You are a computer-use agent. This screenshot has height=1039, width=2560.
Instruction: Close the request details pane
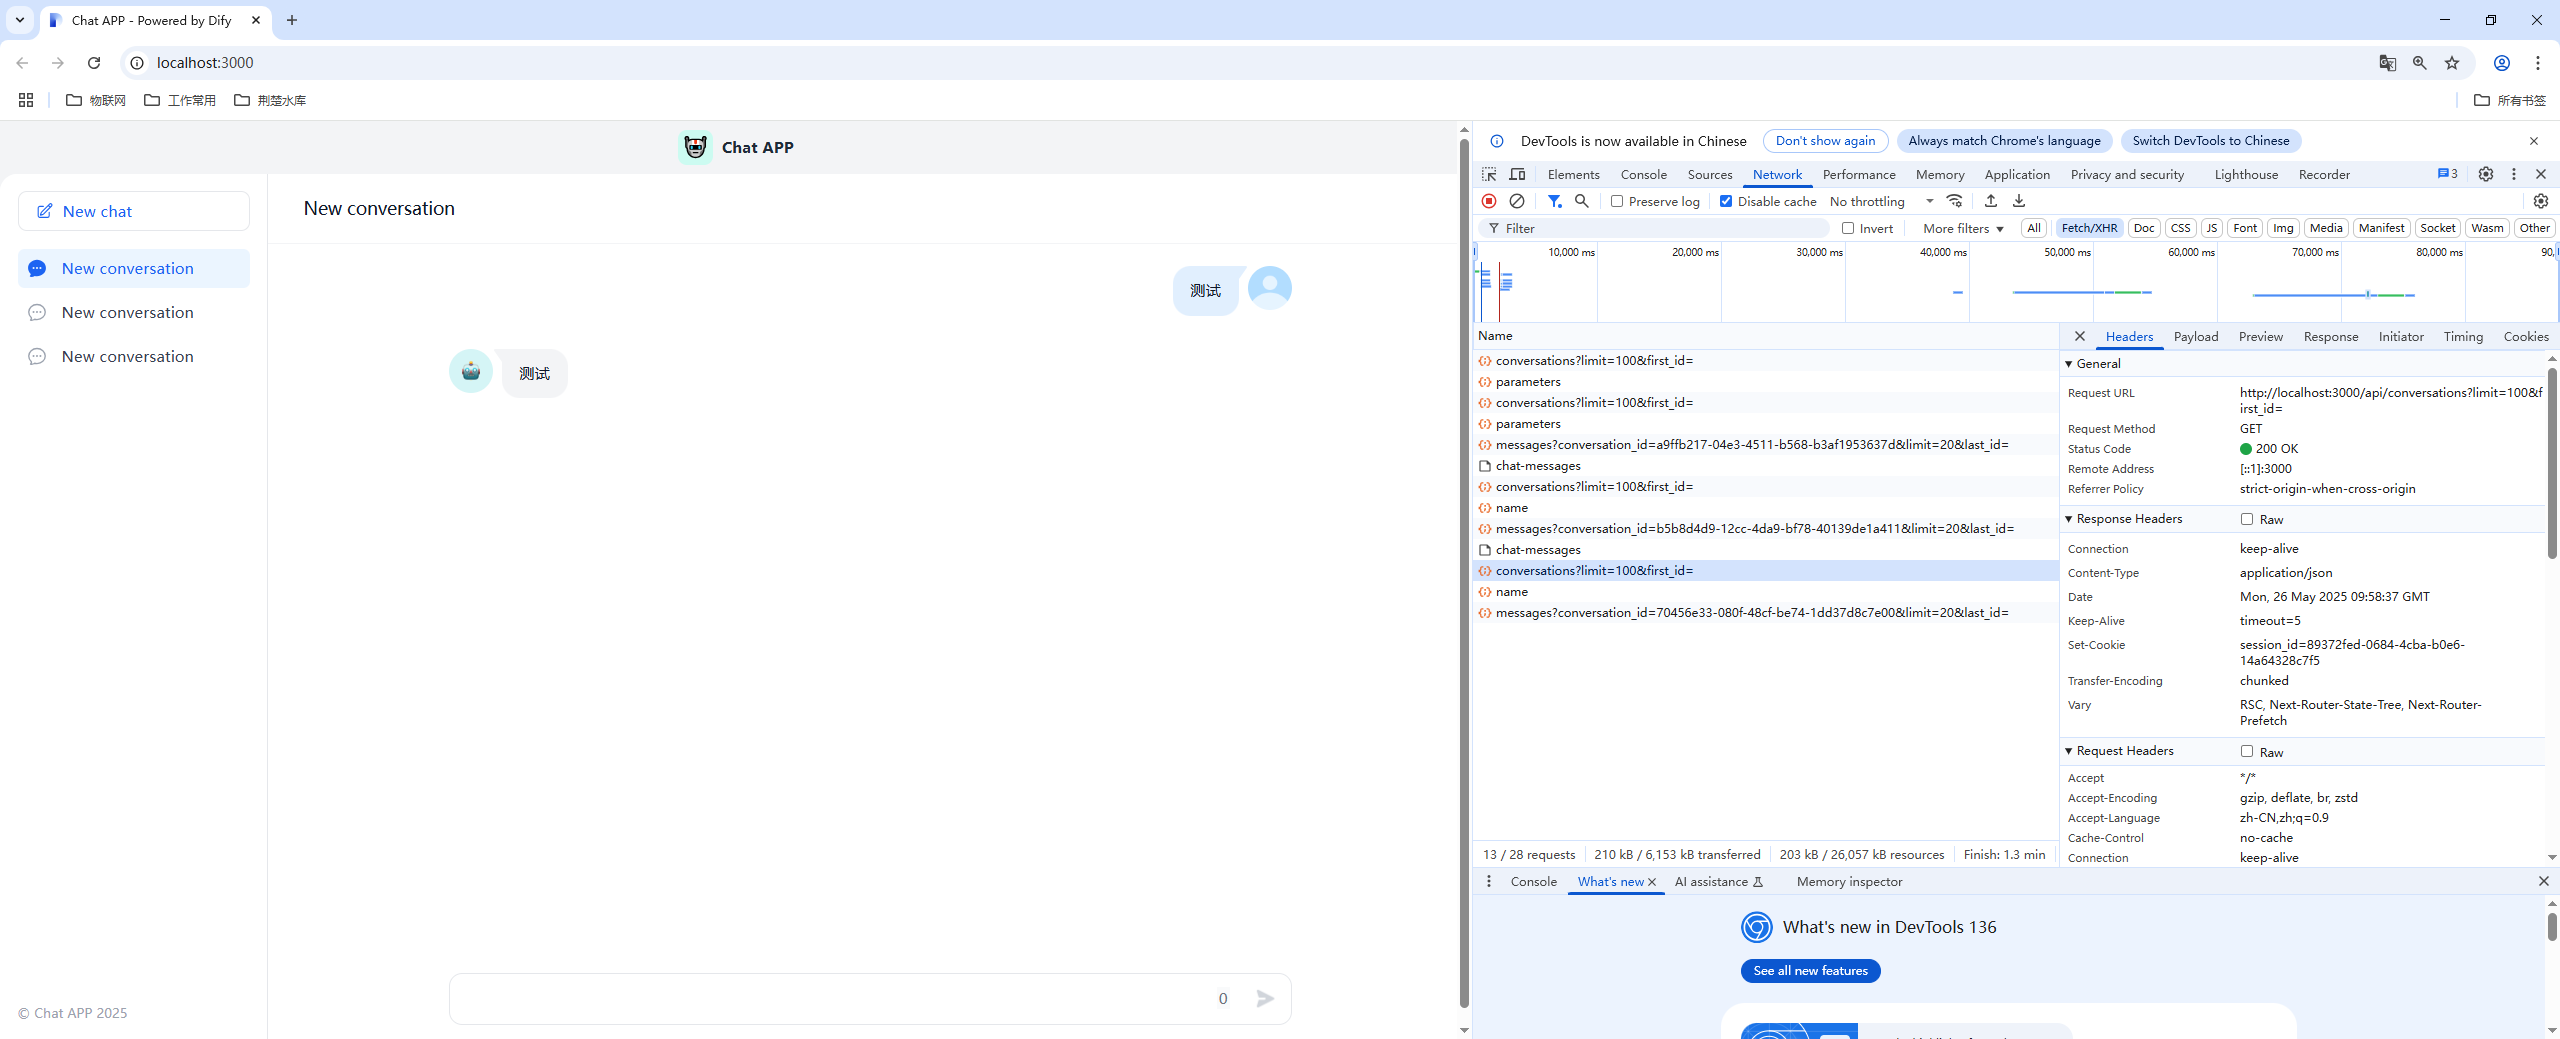tap(2080, 336)
